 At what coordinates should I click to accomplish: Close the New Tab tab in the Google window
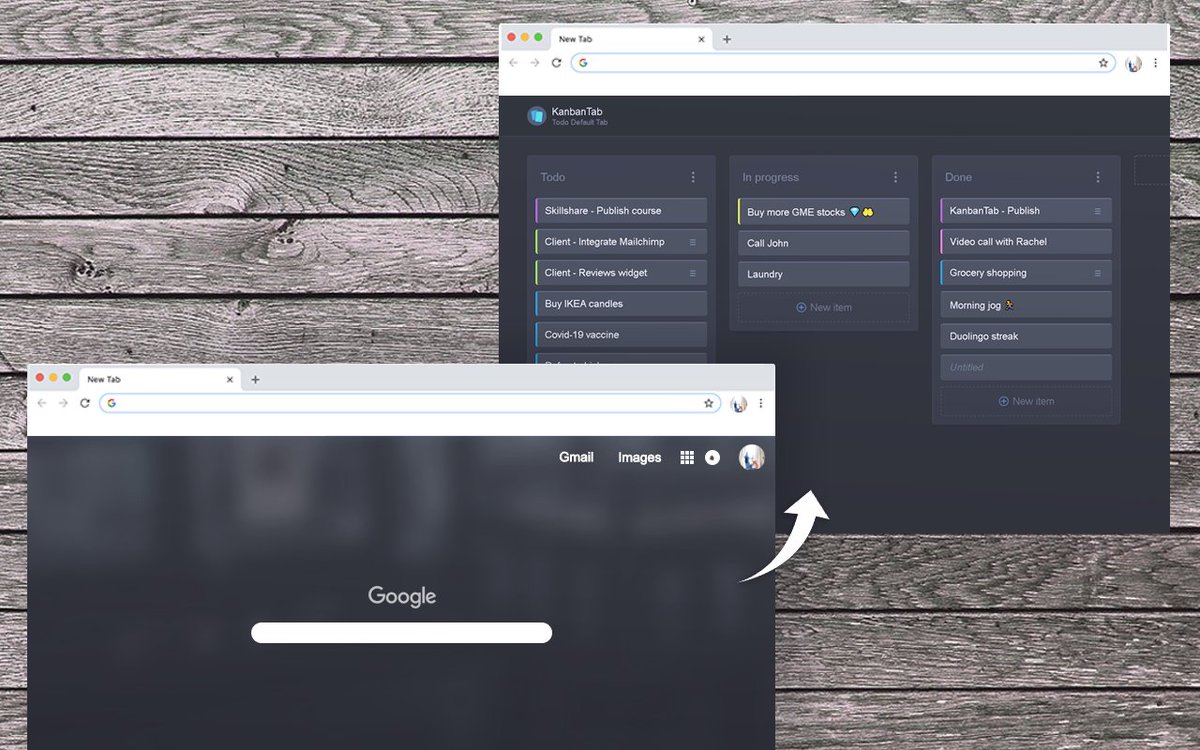click(229, 380)
